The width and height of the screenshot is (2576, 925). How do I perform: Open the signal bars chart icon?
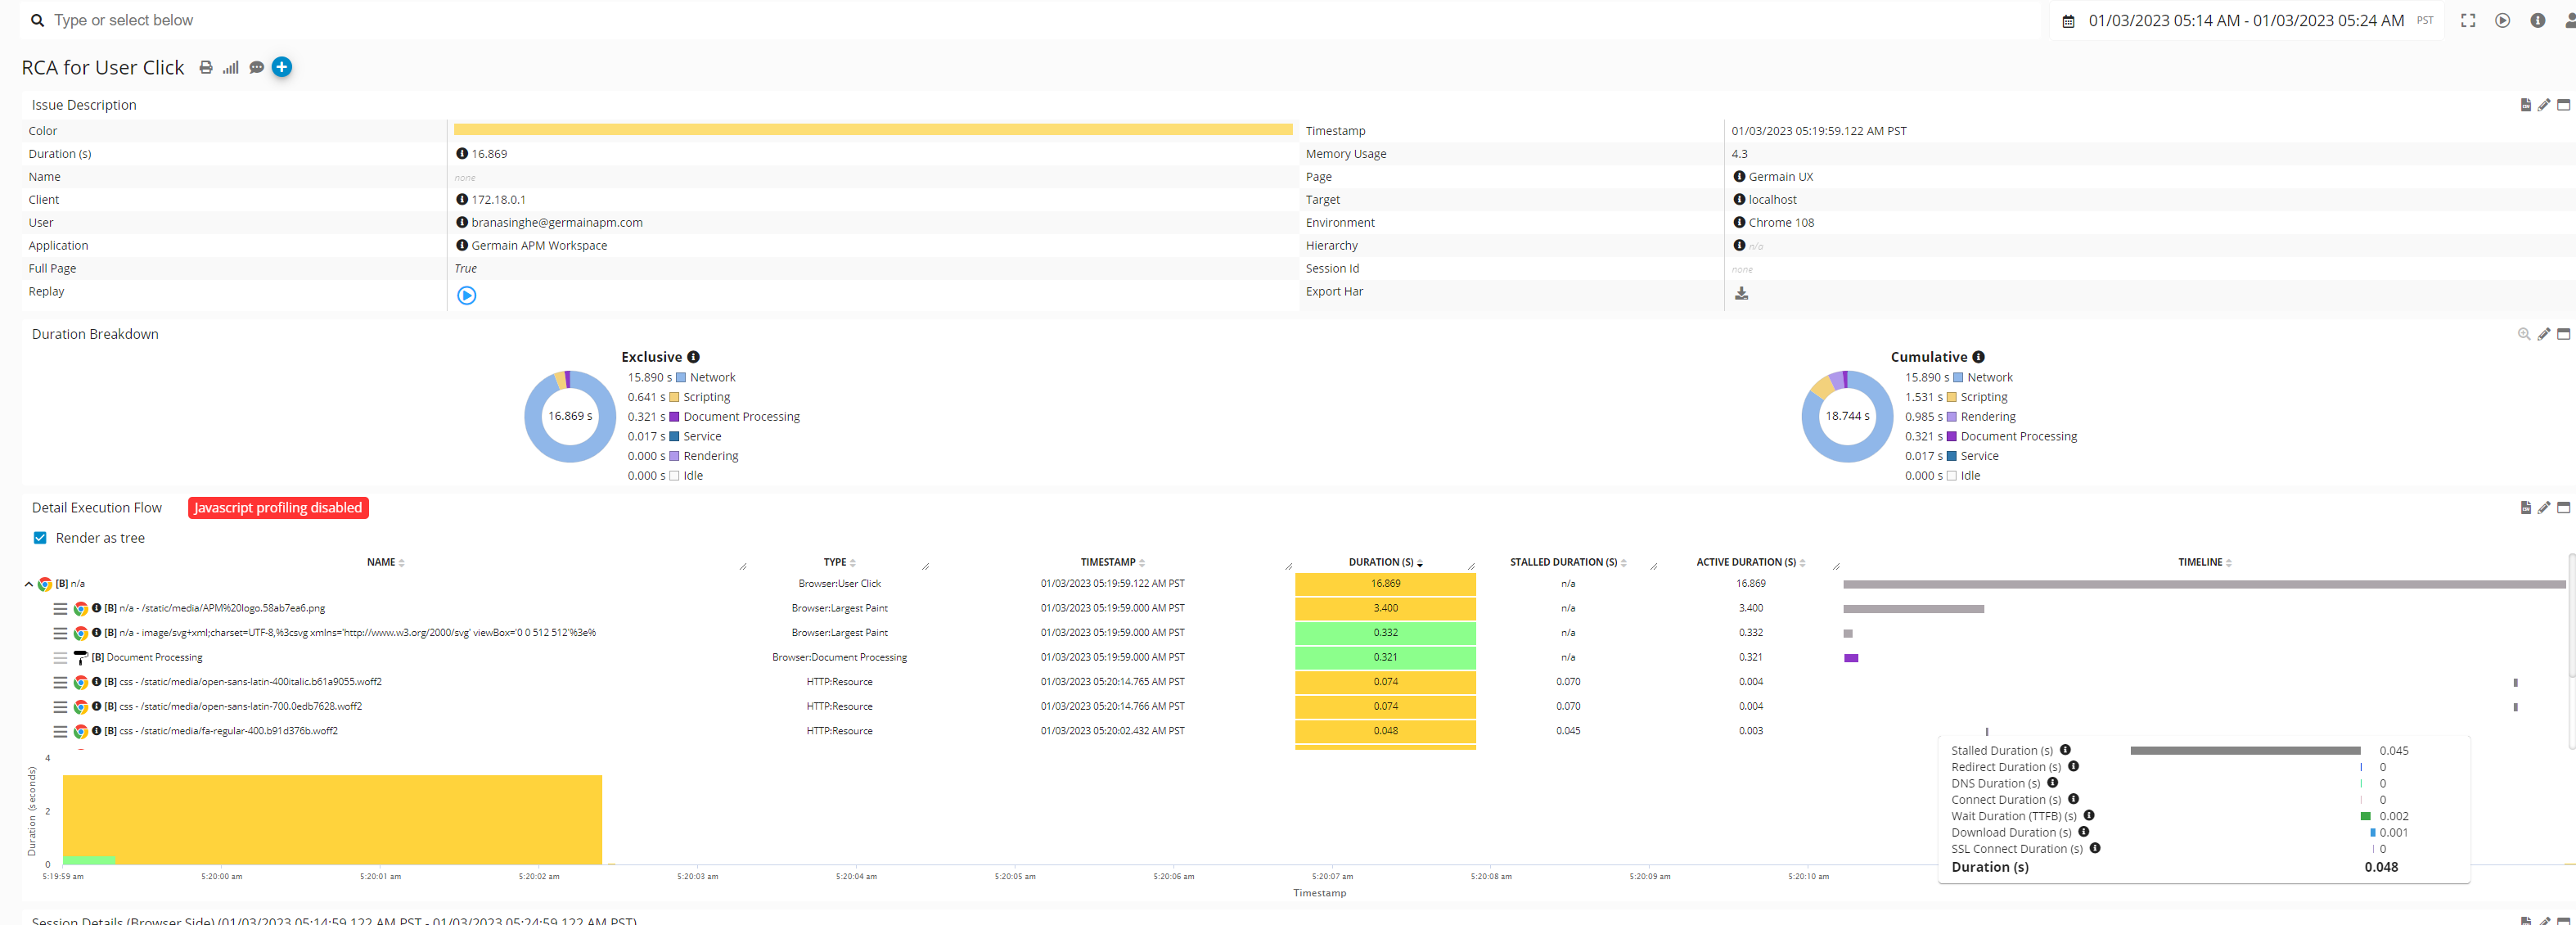click(231, 68)
